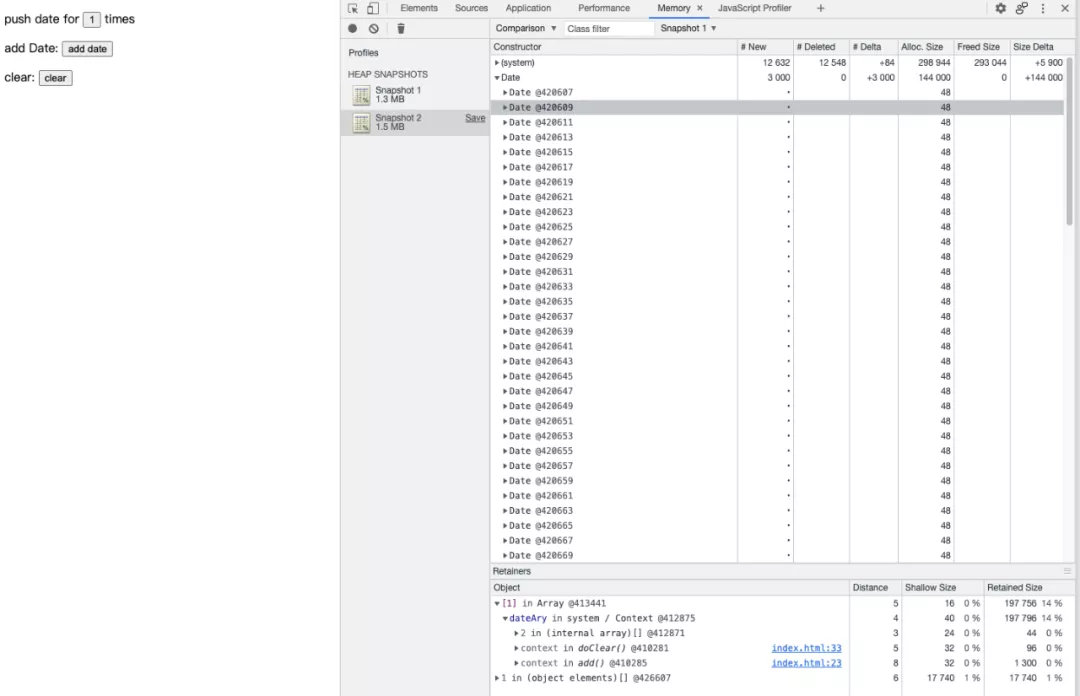The image size is (1080, 696).
Task: Add a new panel with plus icon
Action: tap(820, 8)
